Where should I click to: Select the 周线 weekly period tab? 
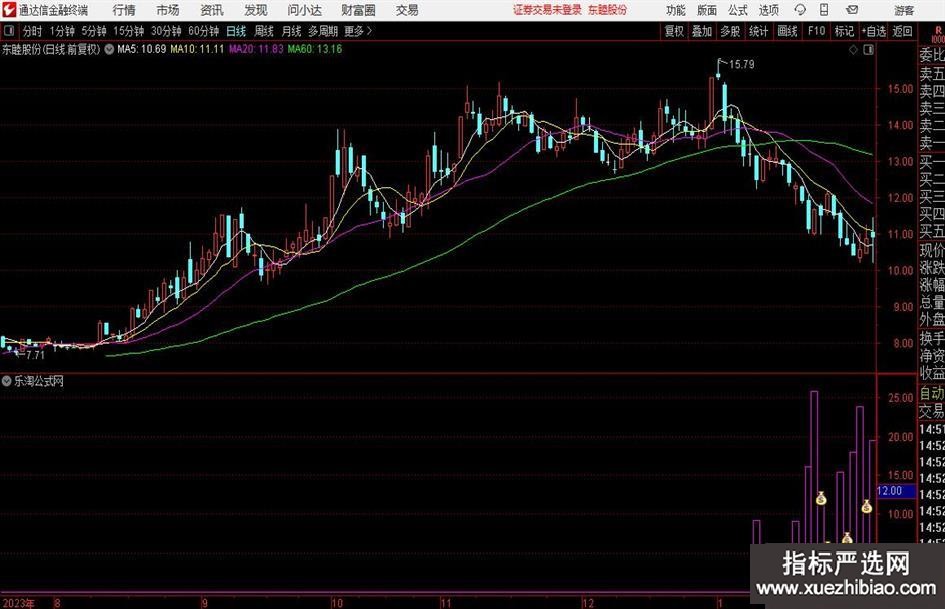(264, 31)
